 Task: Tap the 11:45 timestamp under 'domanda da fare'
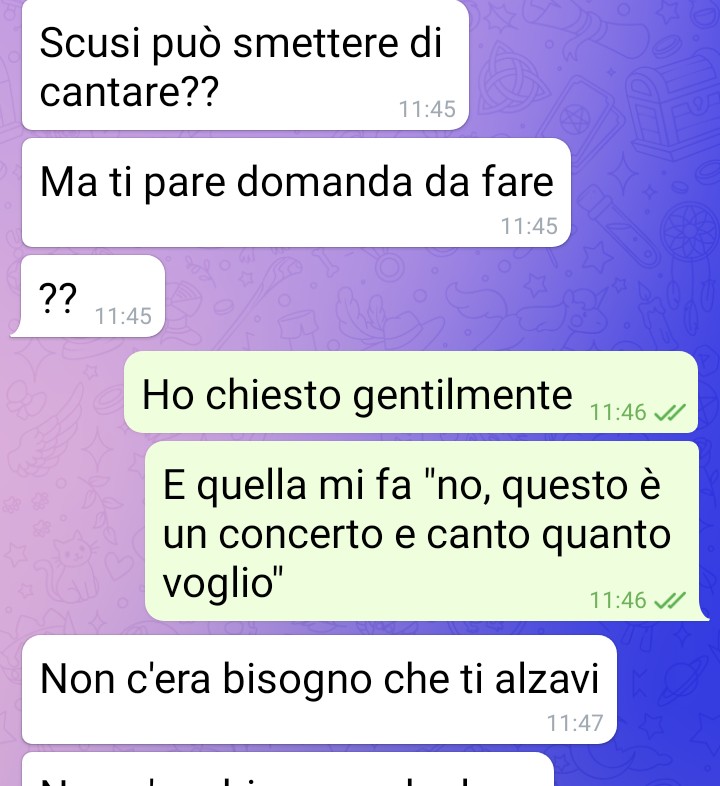pos(529,226)
